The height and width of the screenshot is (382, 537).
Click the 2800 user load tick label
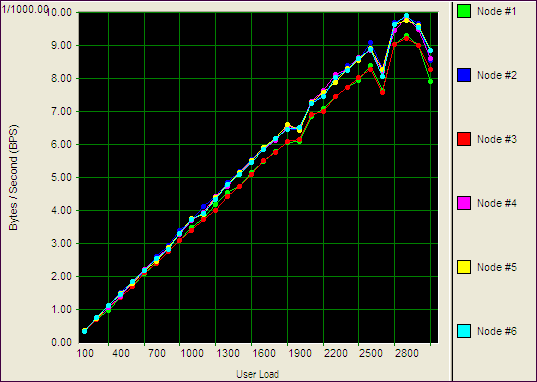tap(407, 353)
